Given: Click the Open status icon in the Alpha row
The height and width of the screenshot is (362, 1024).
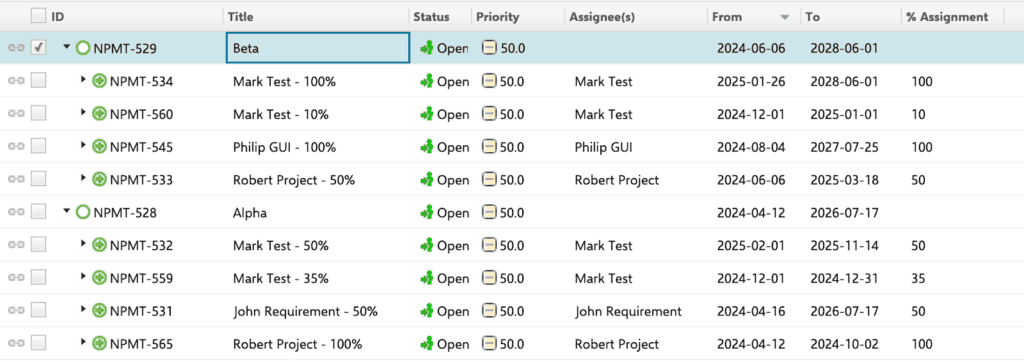Looking at the screenshot, I should 427,212.
